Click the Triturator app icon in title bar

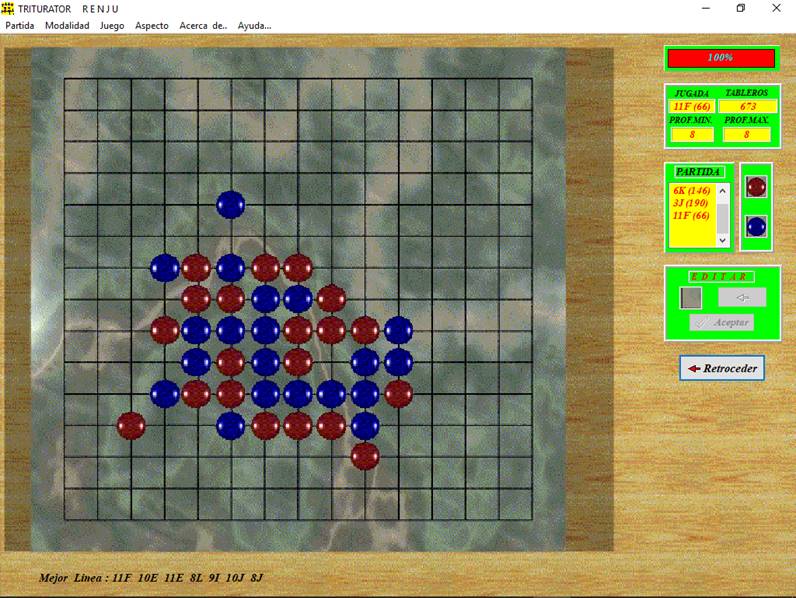point(8,8)
